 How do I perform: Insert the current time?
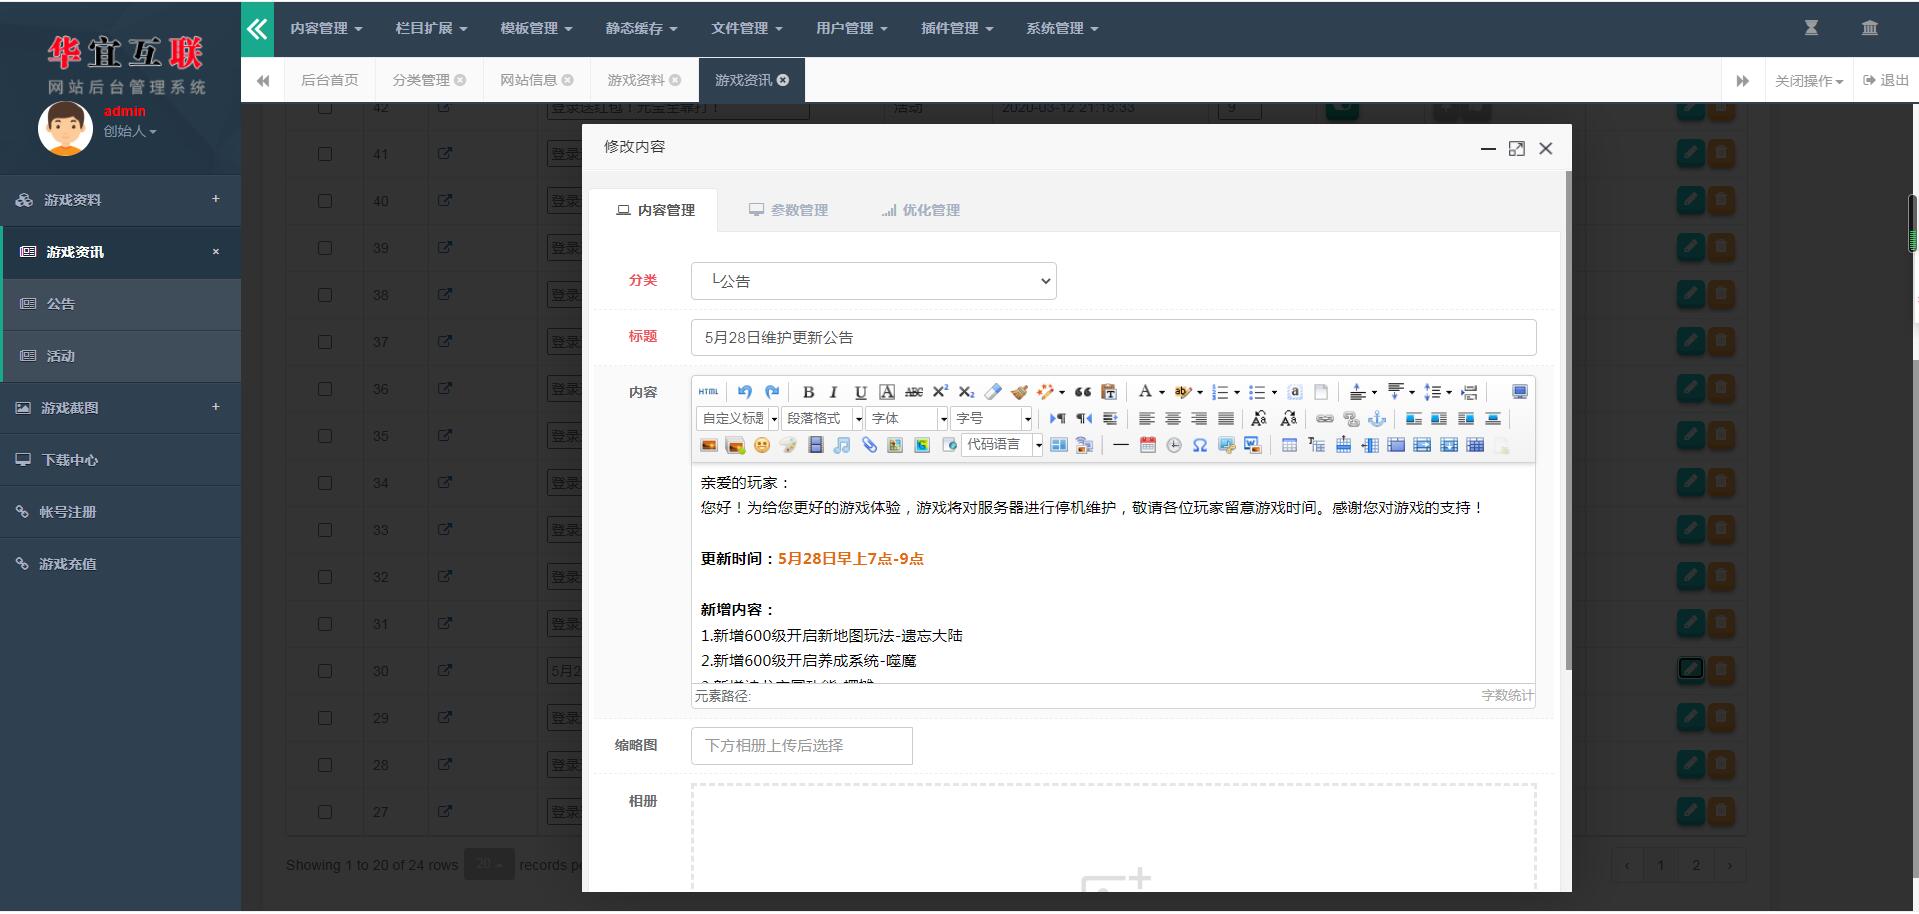tap(1174, 445)
